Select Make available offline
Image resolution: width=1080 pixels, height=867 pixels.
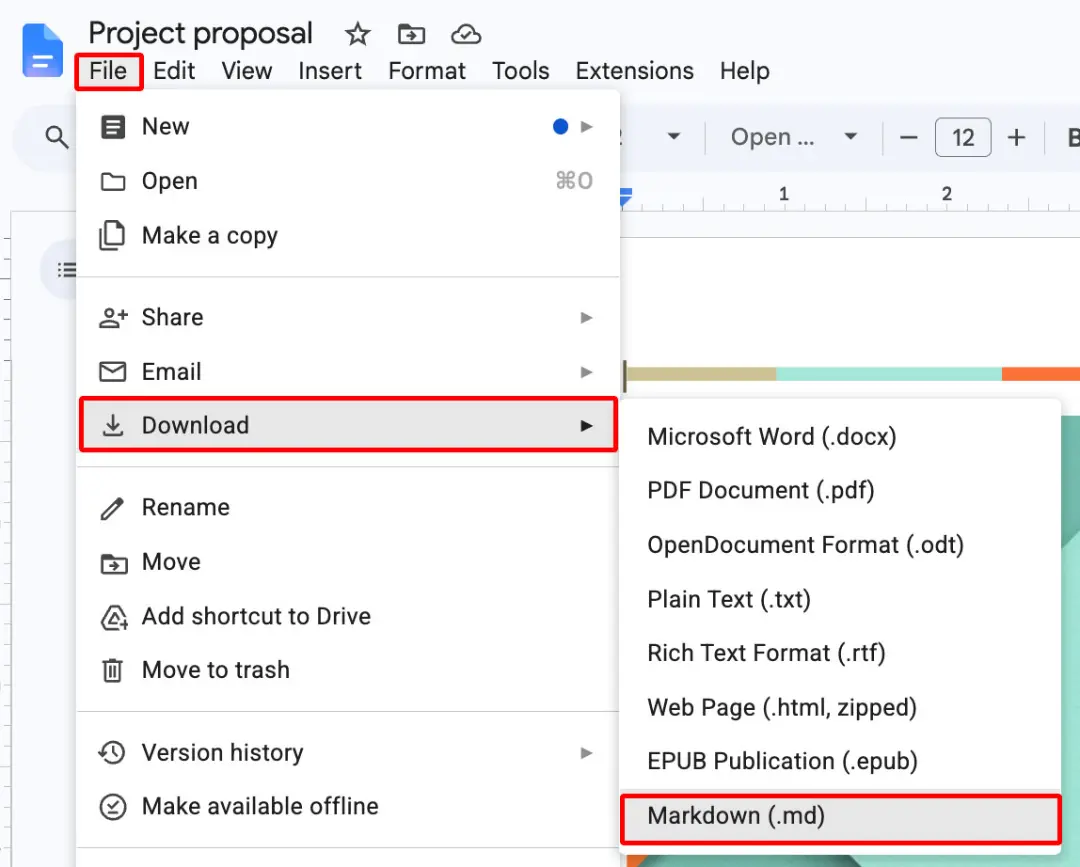(348, 806)
